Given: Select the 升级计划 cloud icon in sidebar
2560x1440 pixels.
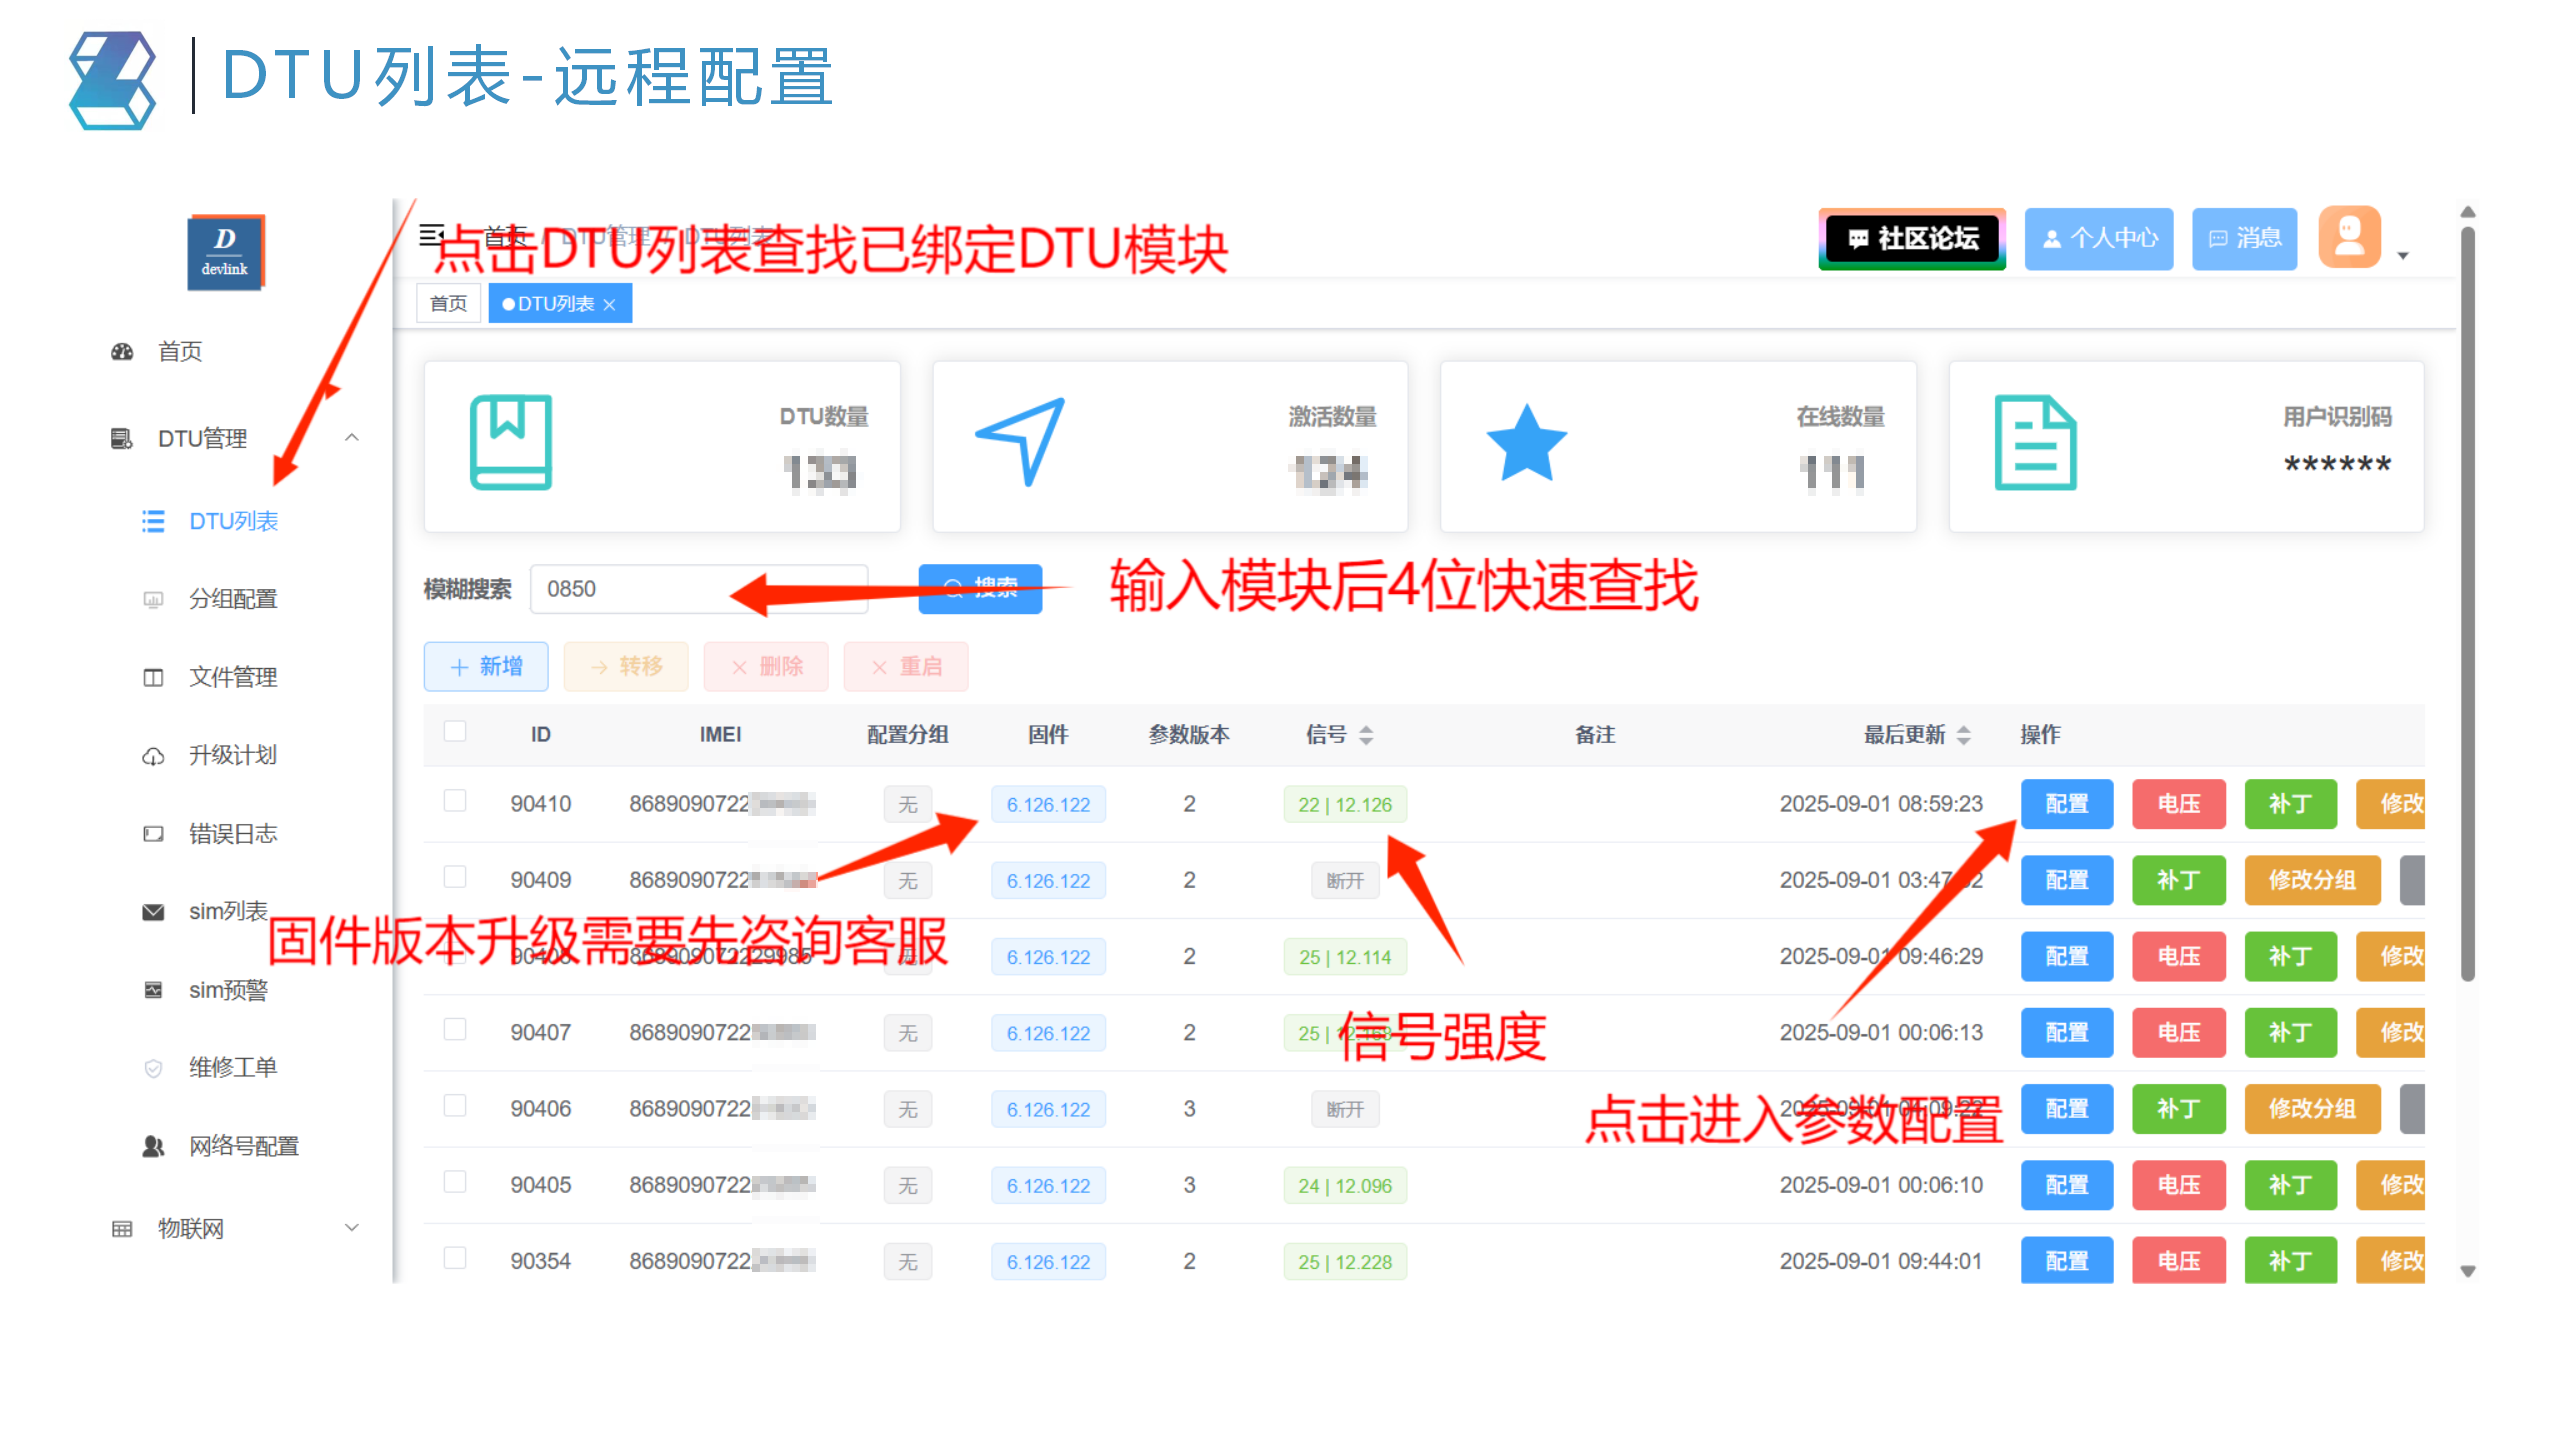Looking at the screenshot, I should tap(152, 755).
